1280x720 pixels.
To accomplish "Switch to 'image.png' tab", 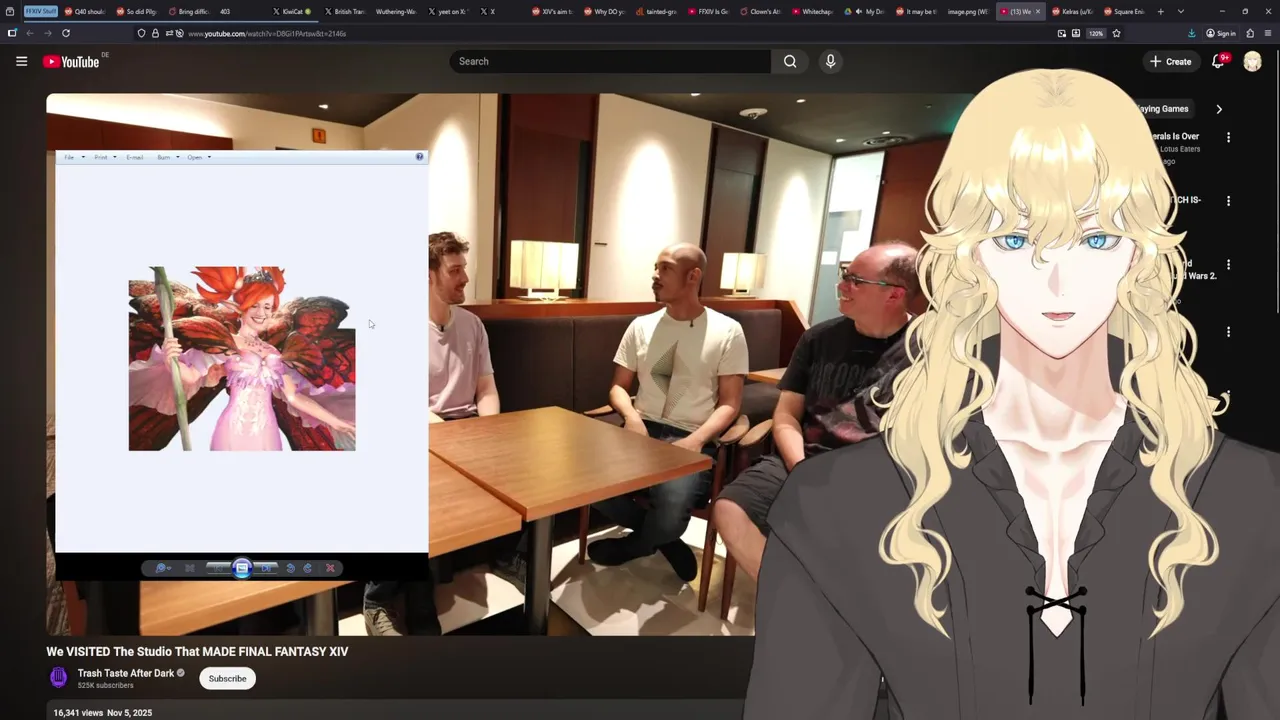I will point(968,11).
